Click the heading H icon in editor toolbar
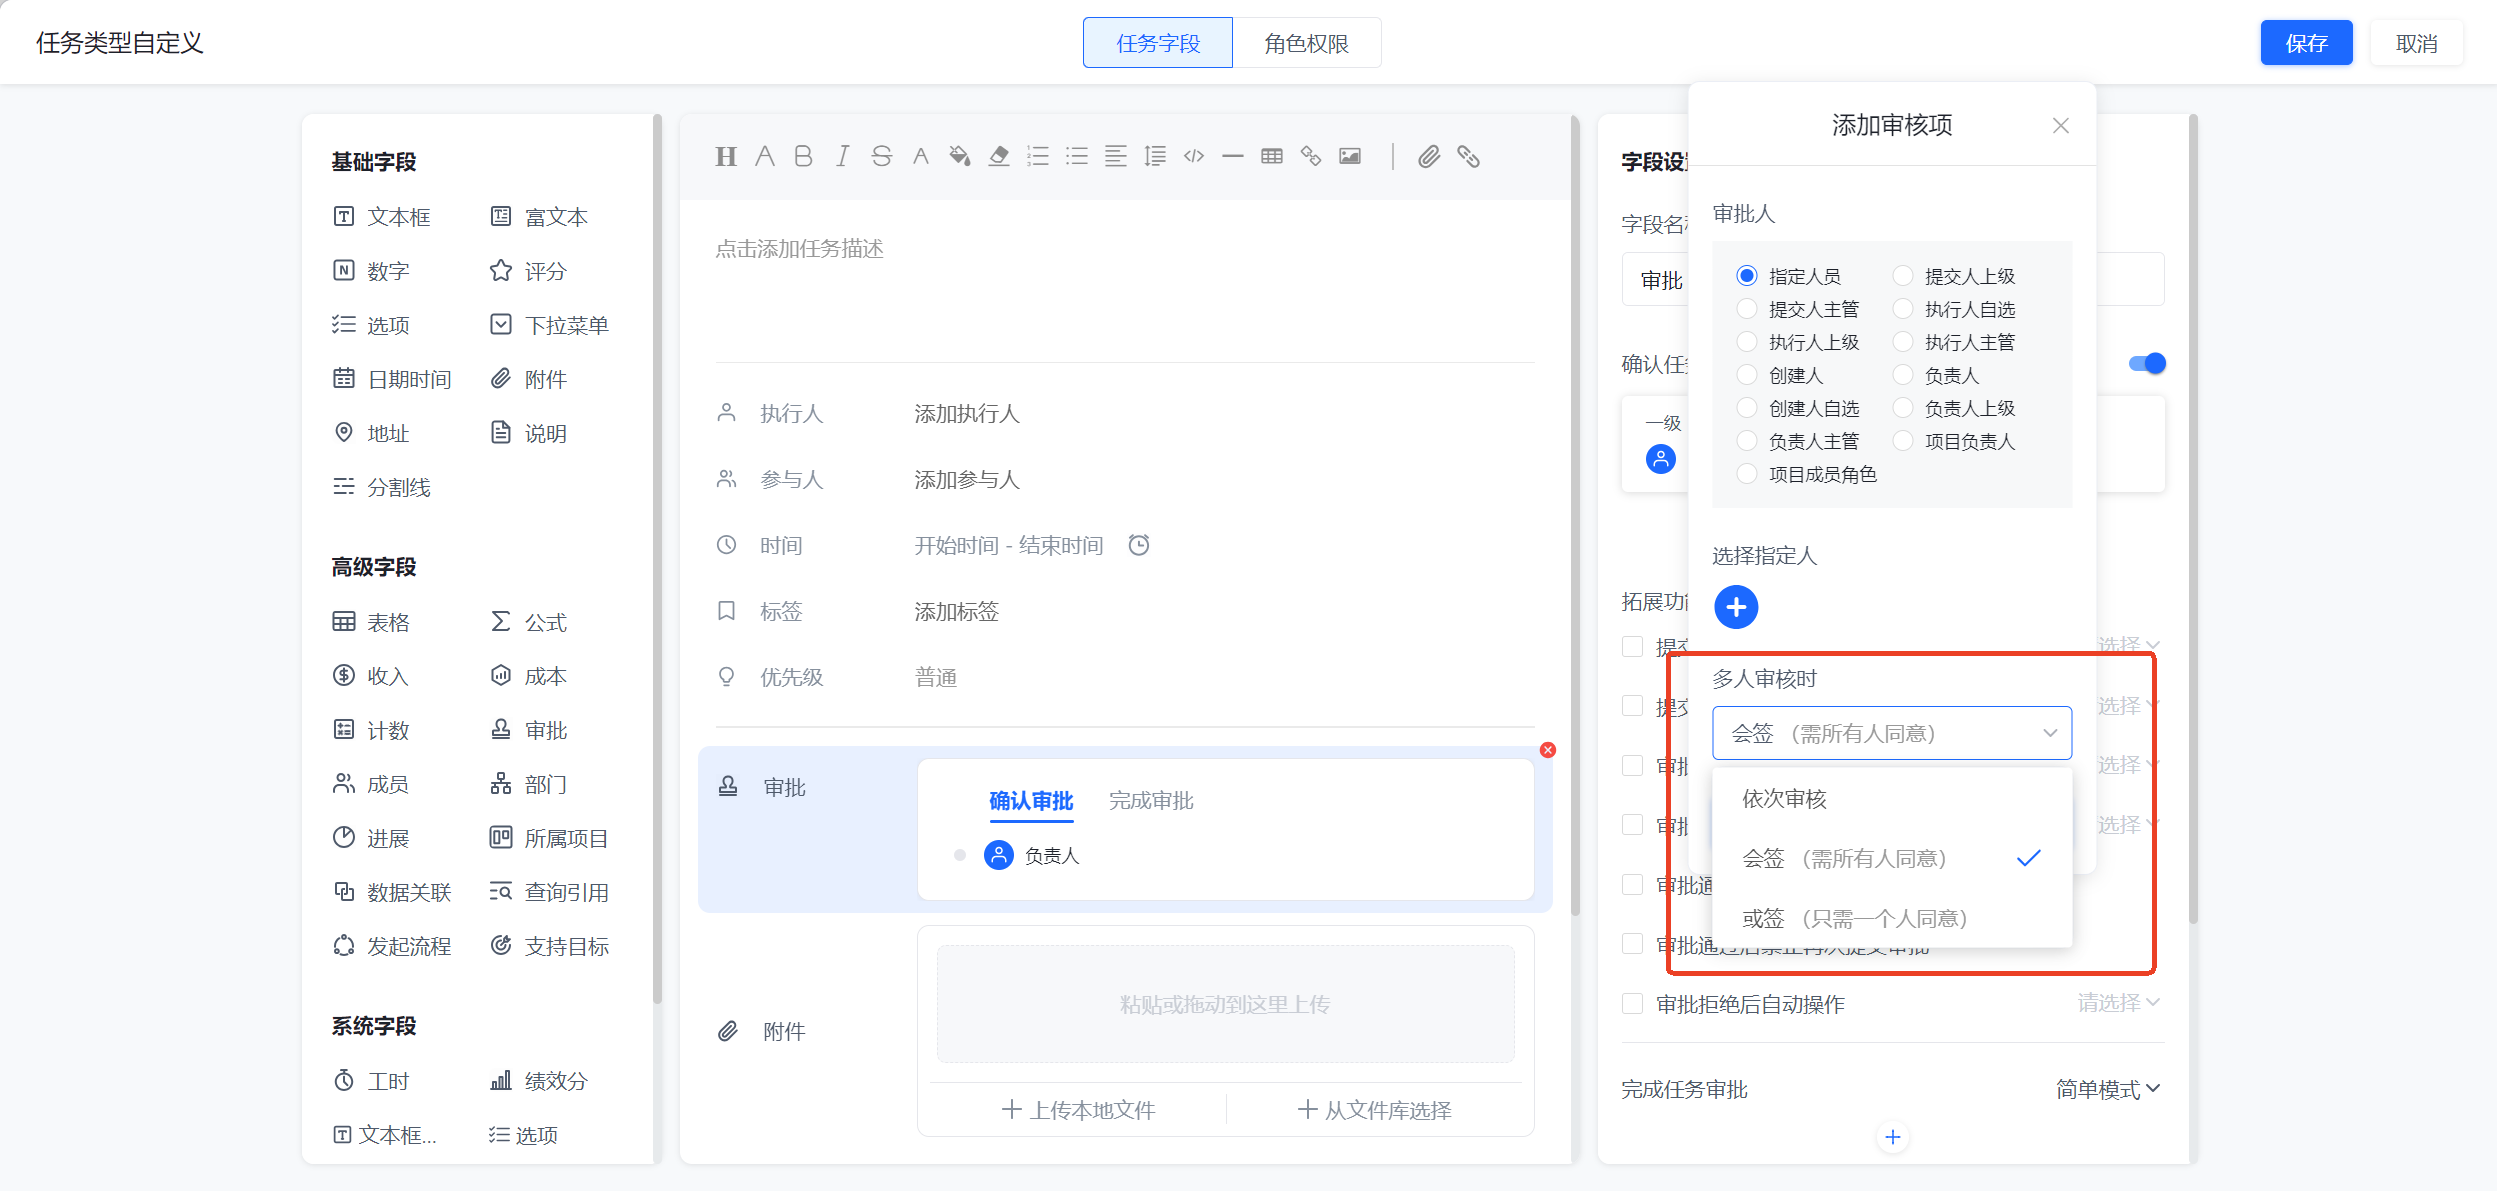Viewport: 2497px width, 1191px height. [726, 157]
